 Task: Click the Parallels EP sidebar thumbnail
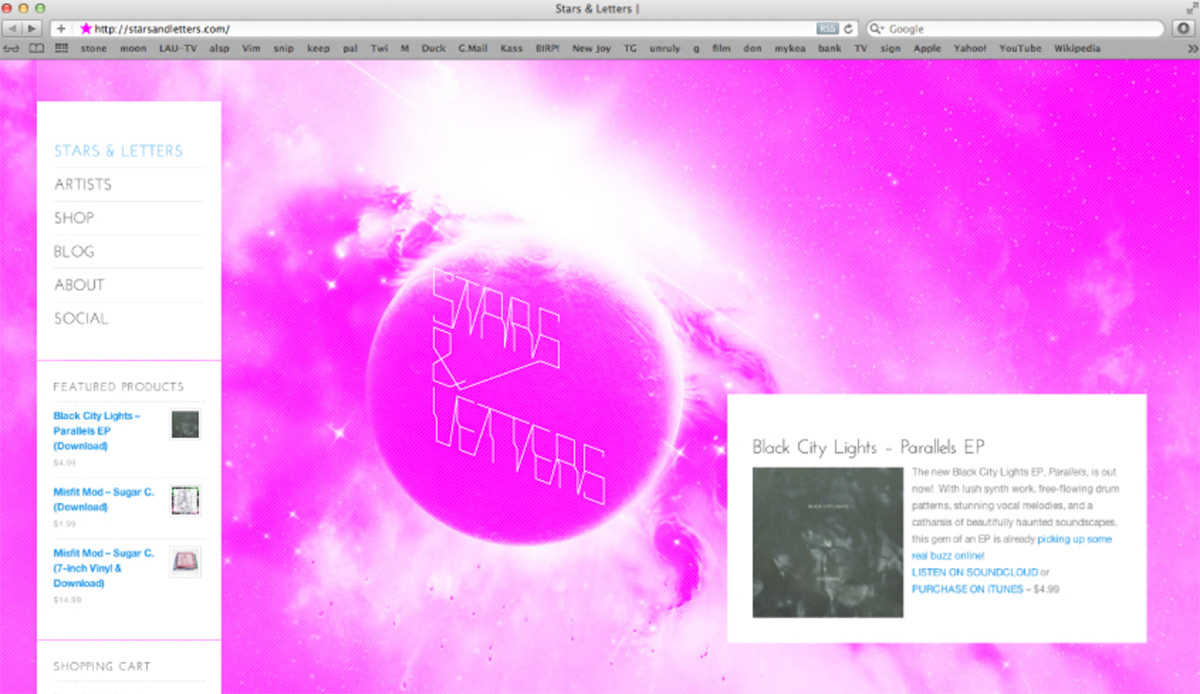(185, 424)
